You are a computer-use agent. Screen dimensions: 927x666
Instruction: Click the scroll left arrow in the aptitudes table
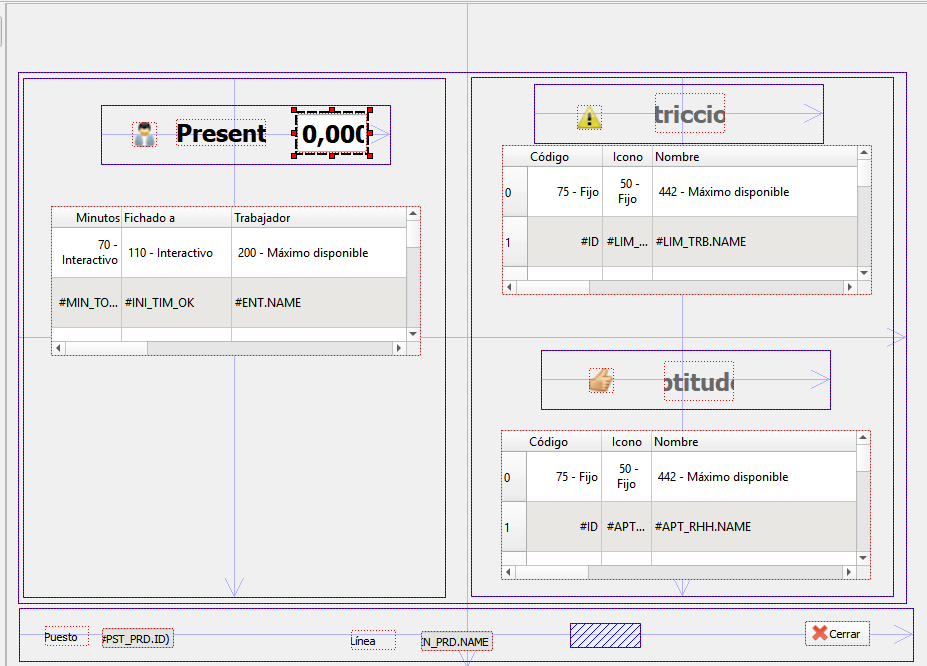click(x=508, y=572)
